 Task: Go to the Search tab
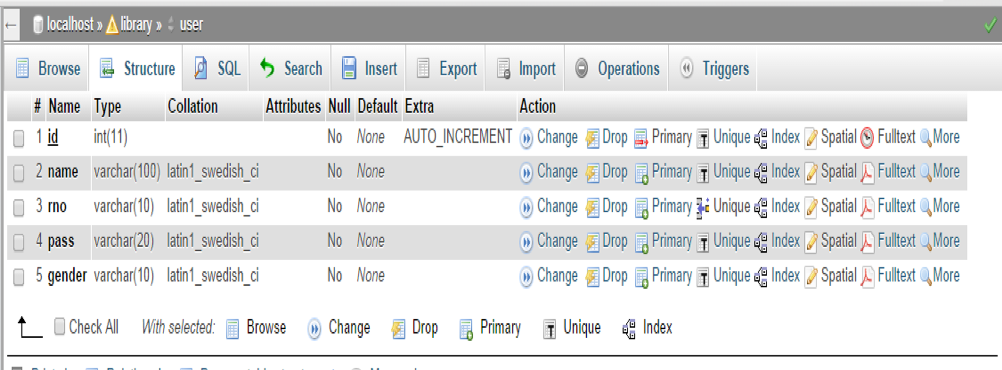pos(291,68)
